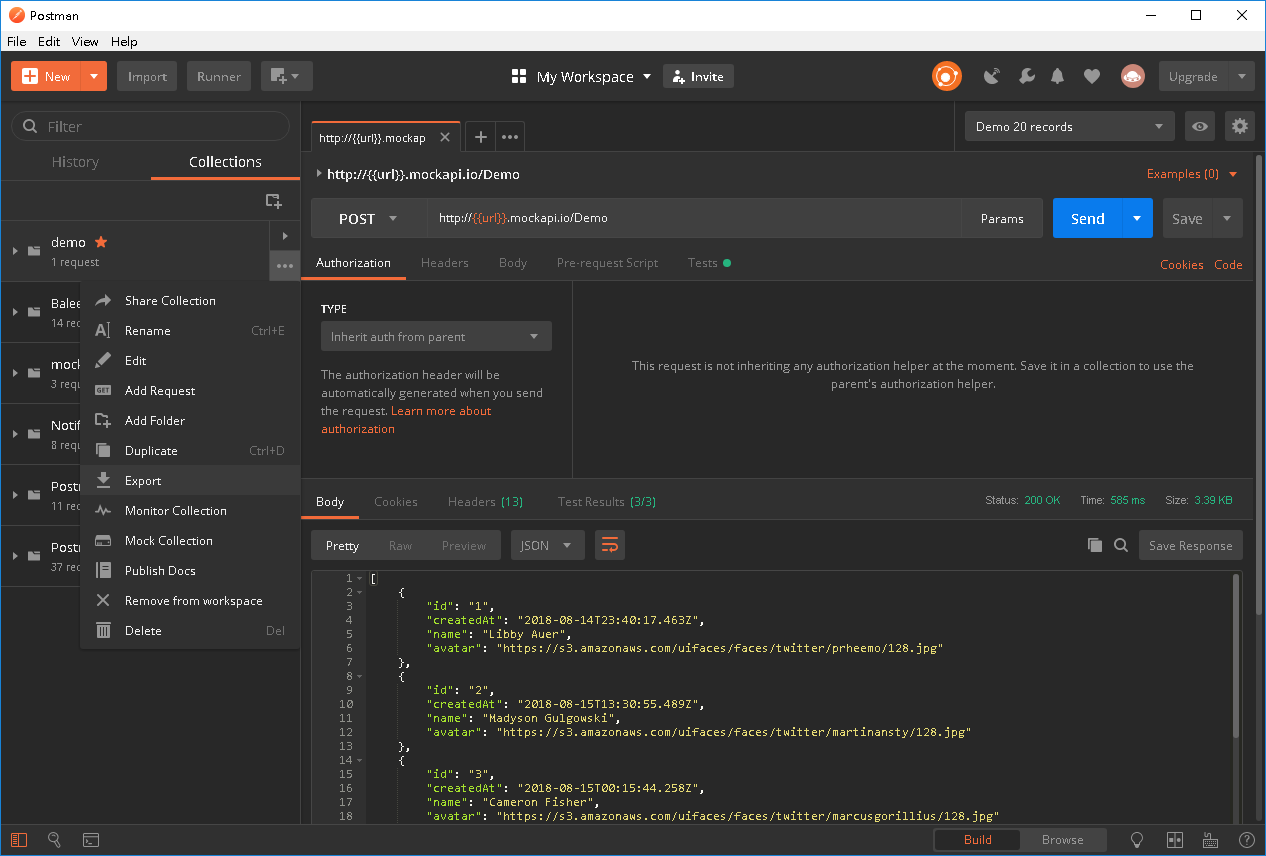The height and width of the screenshot is (856, 1266).
Task: Open the Save button dropdown arrow
Action: coord(1228,218)
